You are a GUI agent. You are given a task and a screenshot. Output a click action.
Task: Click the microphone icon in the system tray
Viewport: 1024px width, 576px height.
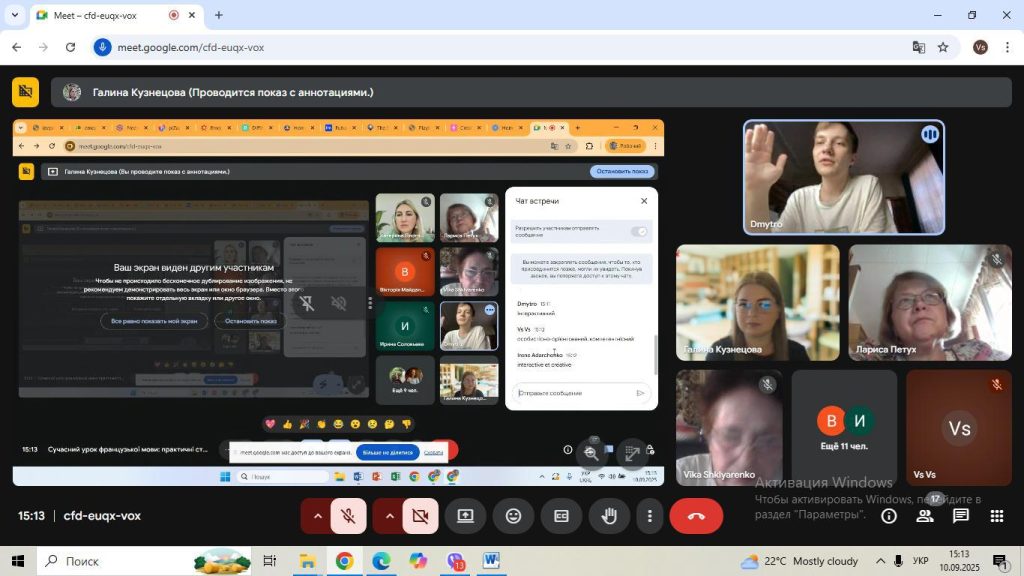pos(899,561)
